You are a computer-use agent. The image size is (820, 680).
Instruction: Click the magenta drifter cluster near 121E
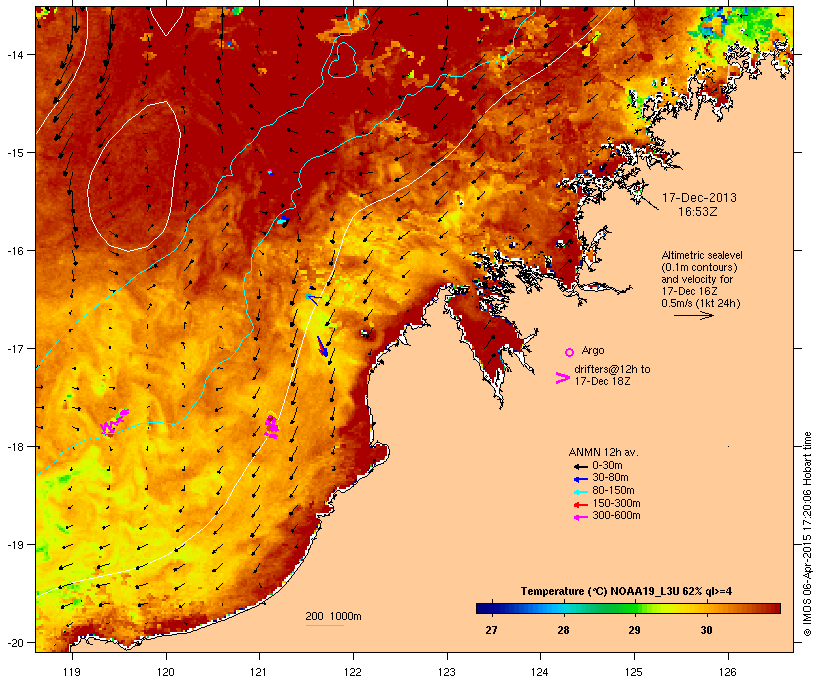coord(271,426)
